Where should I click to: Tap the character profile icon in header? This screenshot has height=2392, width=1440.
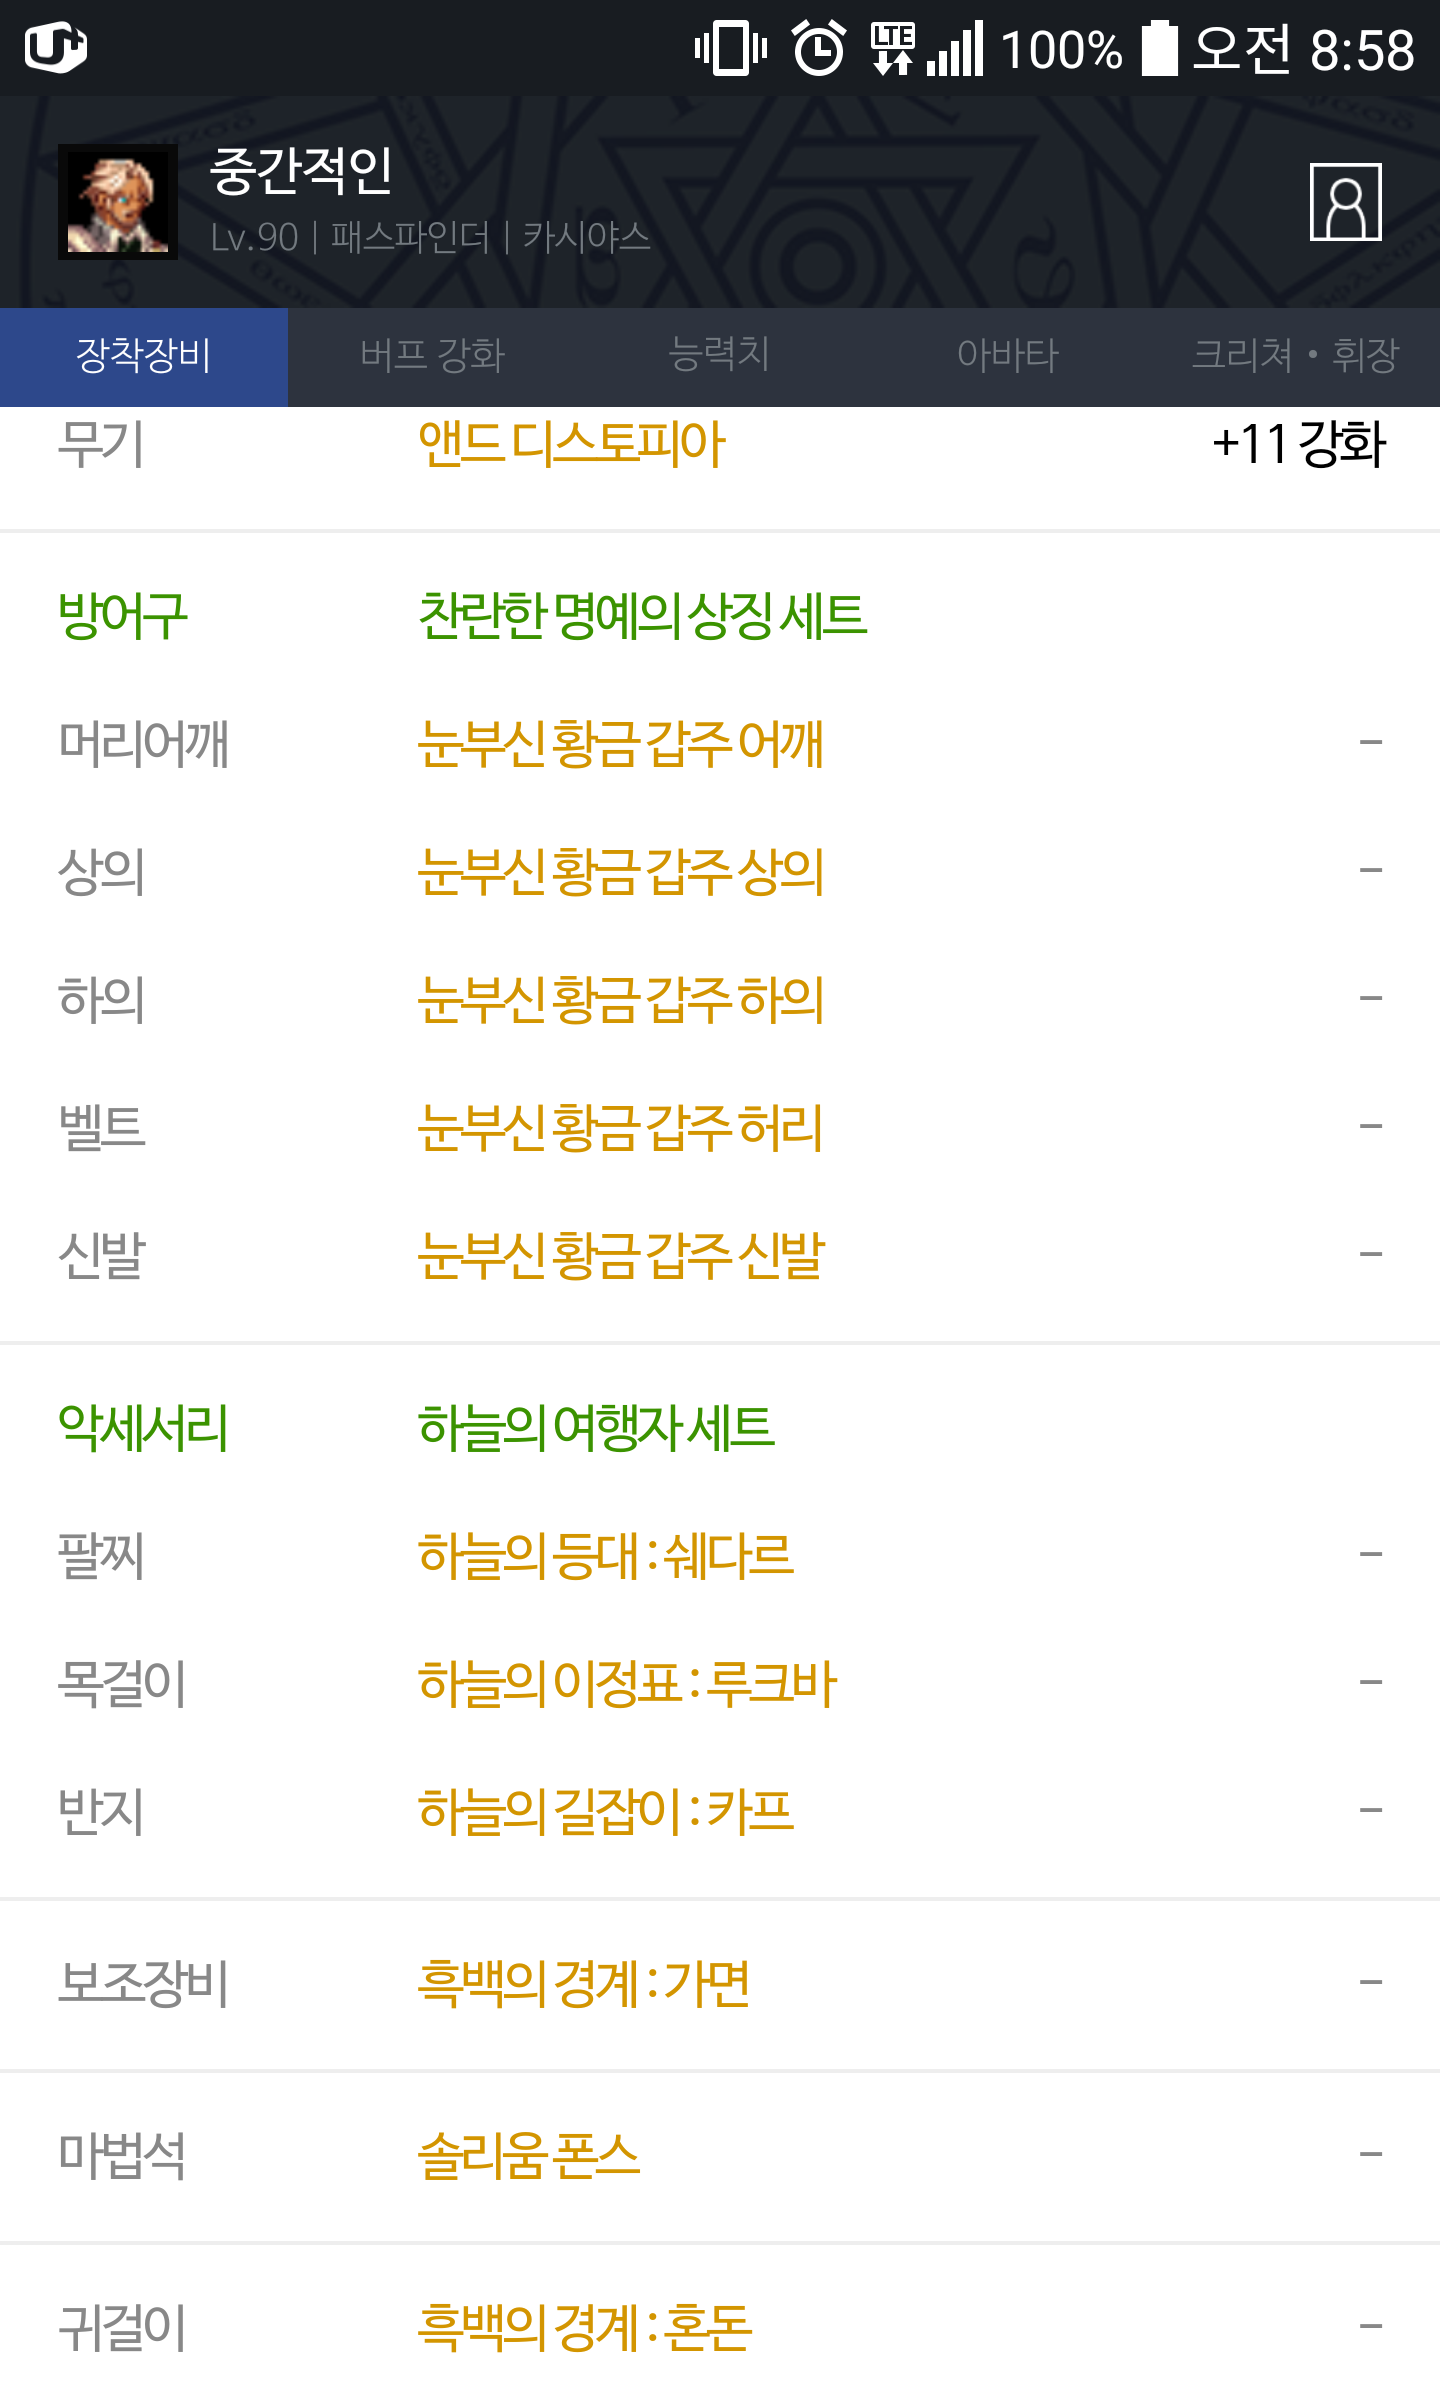tap(1345, 202)
